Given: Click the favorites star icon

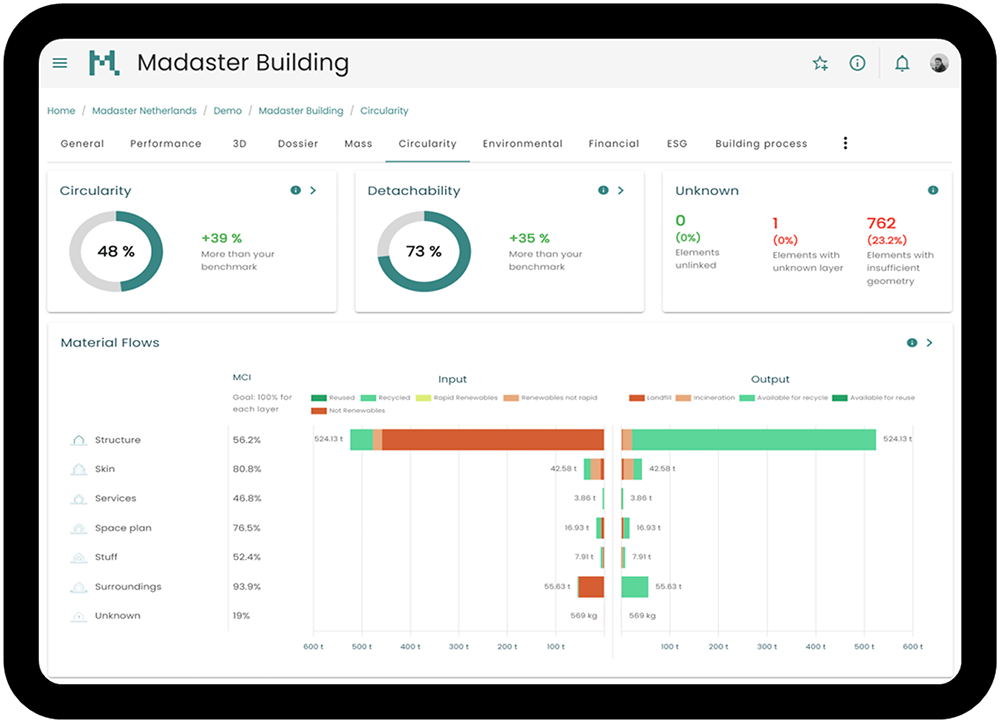Looking at the screenshot, I should (x=820, y=62).
